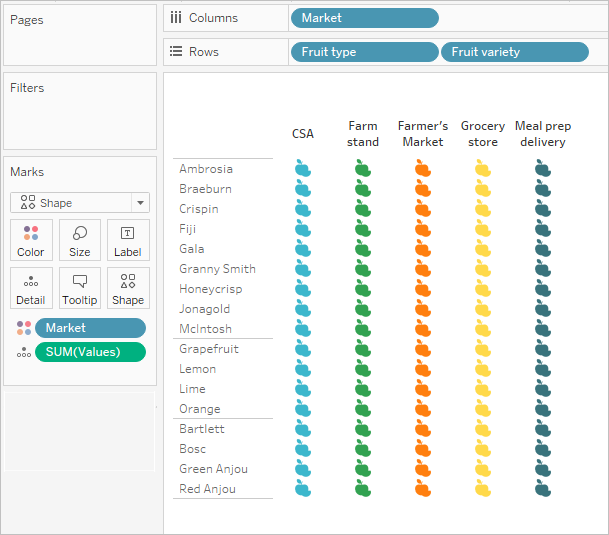This screenshot has width=609, height=535.
Task: Select the Farm stand mark for Red Anjou
Action: (363, 488)
